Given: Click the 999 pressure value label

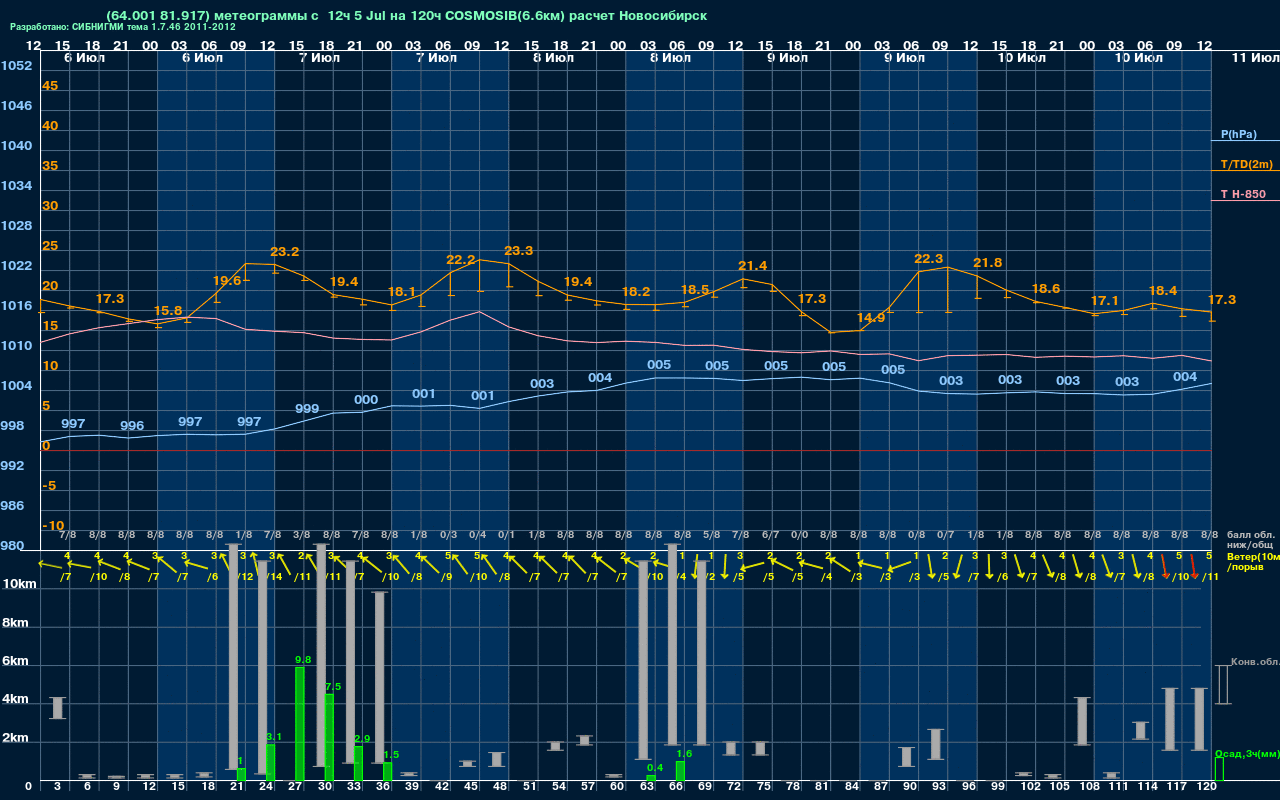Looking at the screenshot, I should 308,409.
